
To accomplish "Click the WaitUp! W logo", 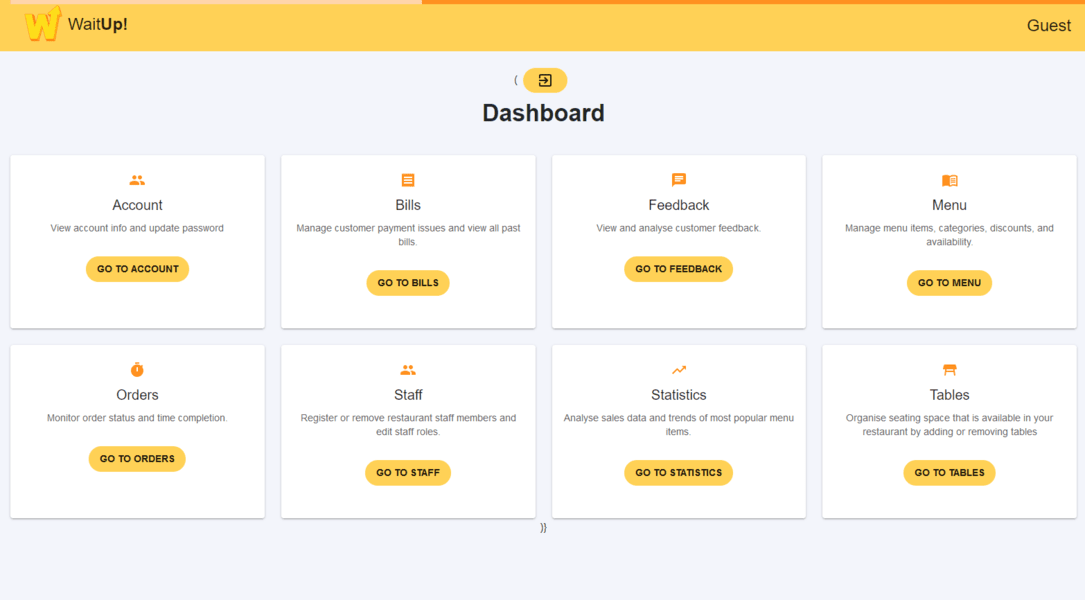I will pos(43,25).
